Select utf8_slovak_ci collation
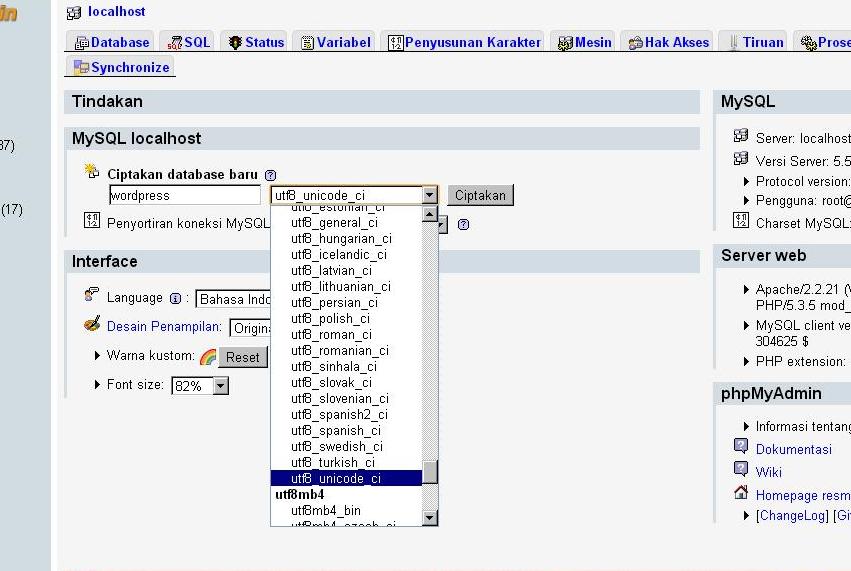The width and height of the screenshot is (851, 571). click(x=346, y=383)
